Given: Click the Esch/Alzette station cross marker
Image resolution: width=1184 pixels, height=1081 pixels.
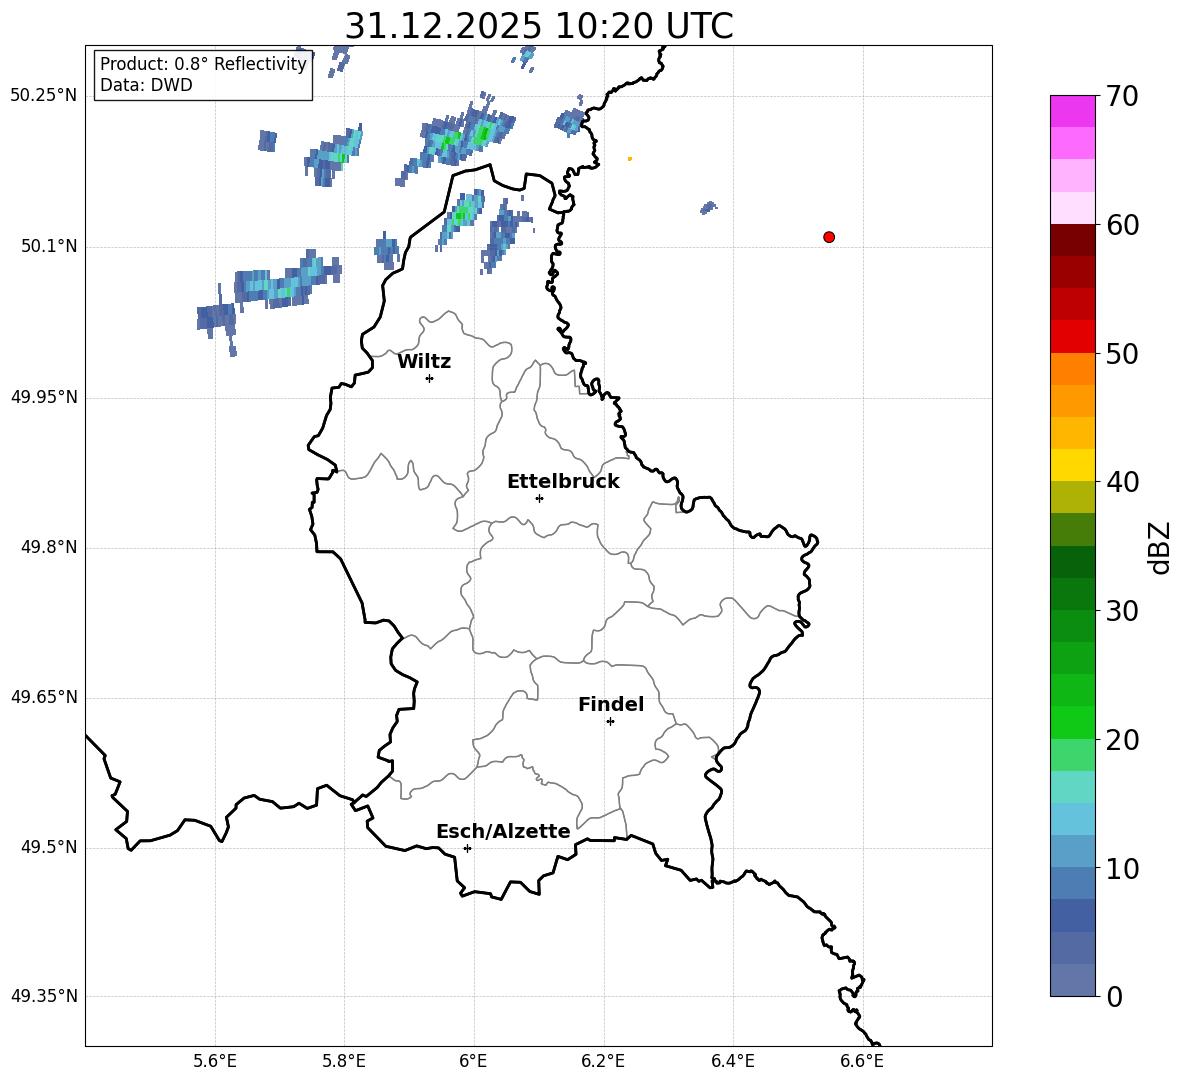Looking at the screenshot, I should 467,848.
